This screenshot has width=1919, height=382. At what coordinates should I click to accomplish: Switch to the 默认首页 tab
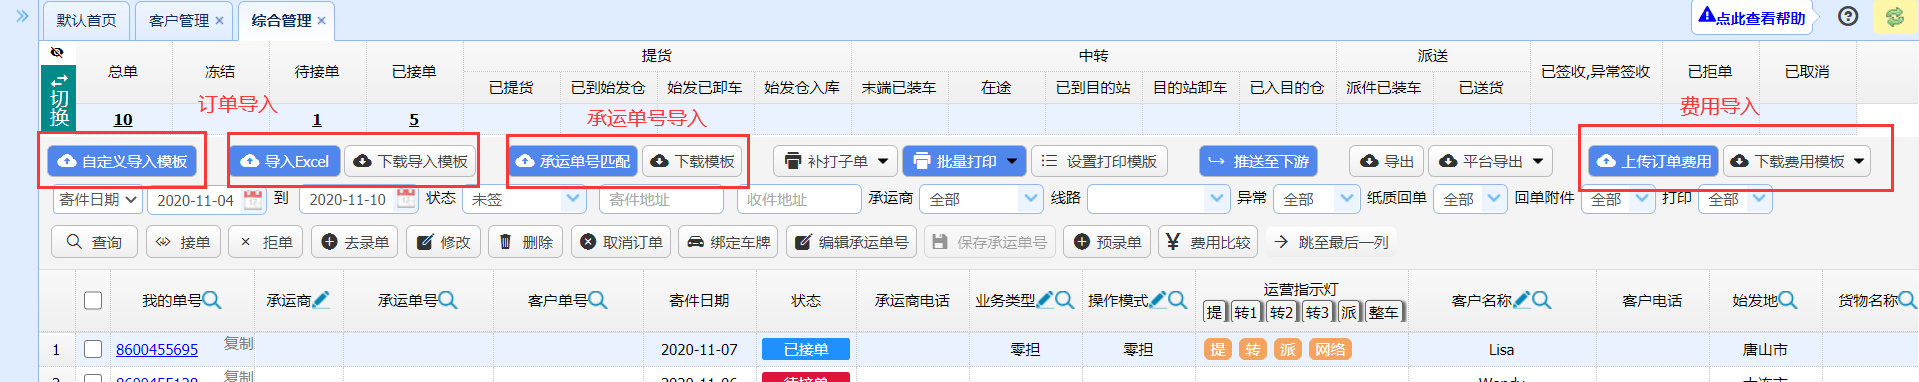pos(86,20)
